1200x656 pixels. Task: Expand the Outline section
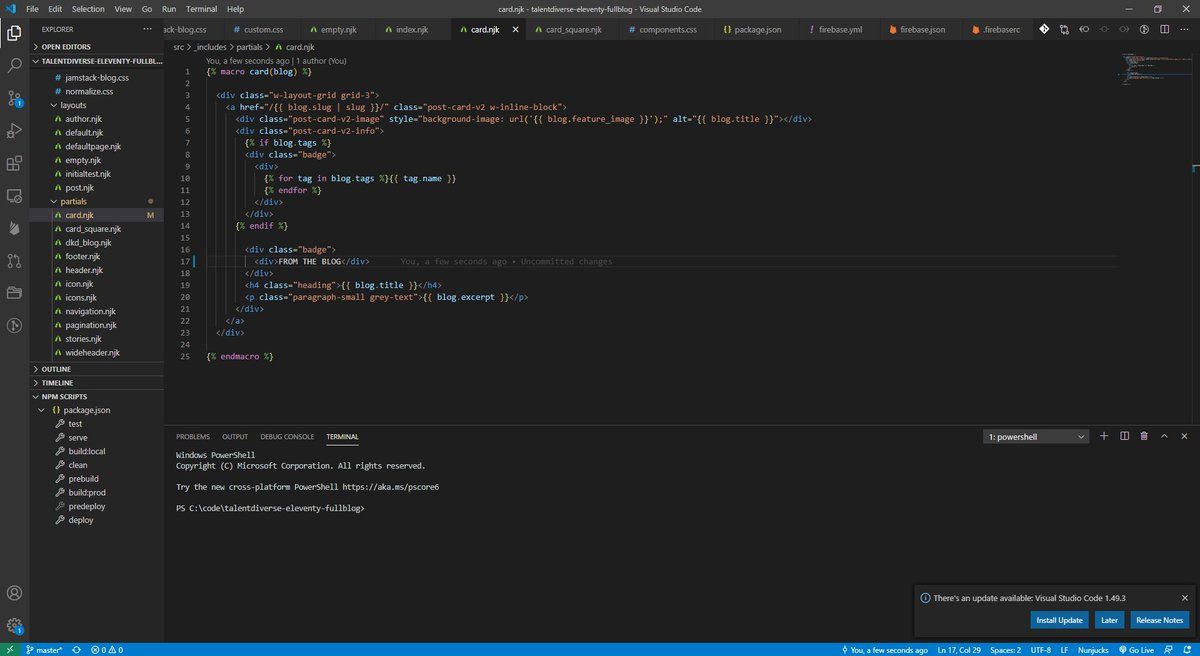point(57,369)
